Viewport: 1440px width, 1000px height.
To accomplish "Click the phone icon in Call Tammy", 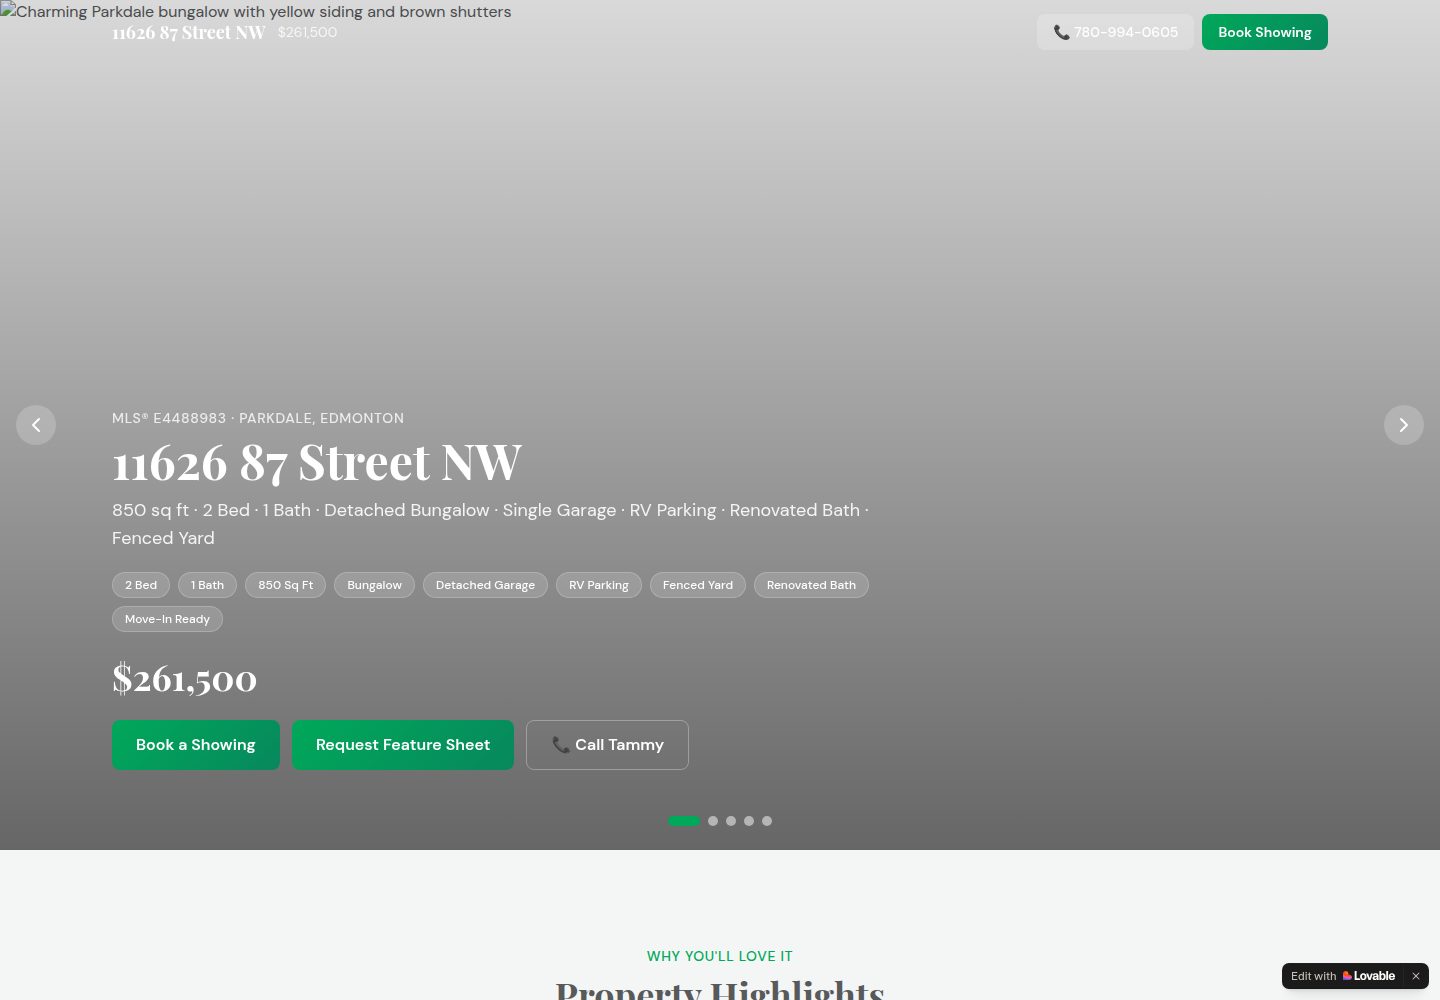I will (561, 745).
